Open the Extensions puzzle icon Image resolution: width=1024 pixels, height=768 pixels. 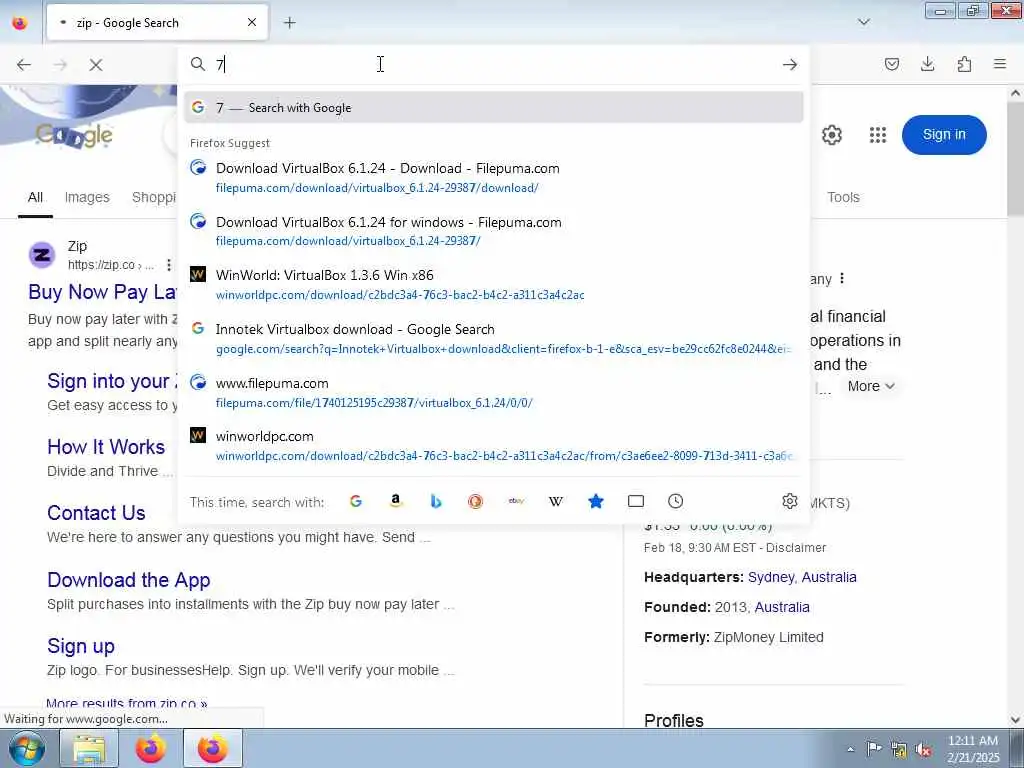tap(964, 64)
